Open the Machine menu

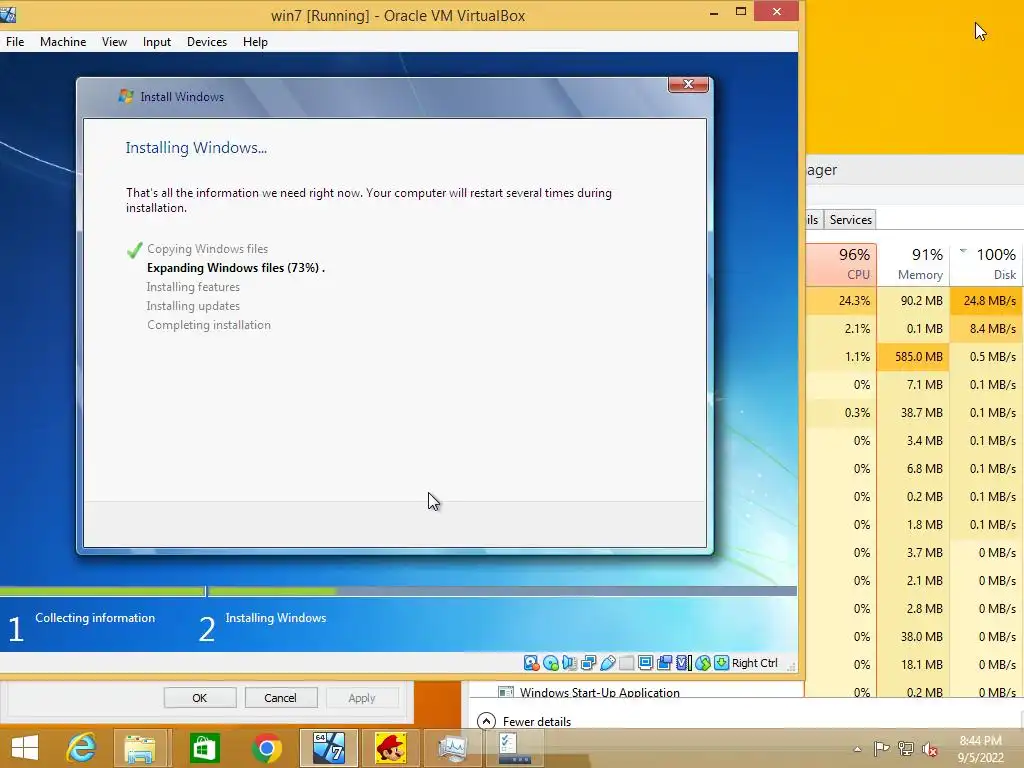tap(63, 42)
